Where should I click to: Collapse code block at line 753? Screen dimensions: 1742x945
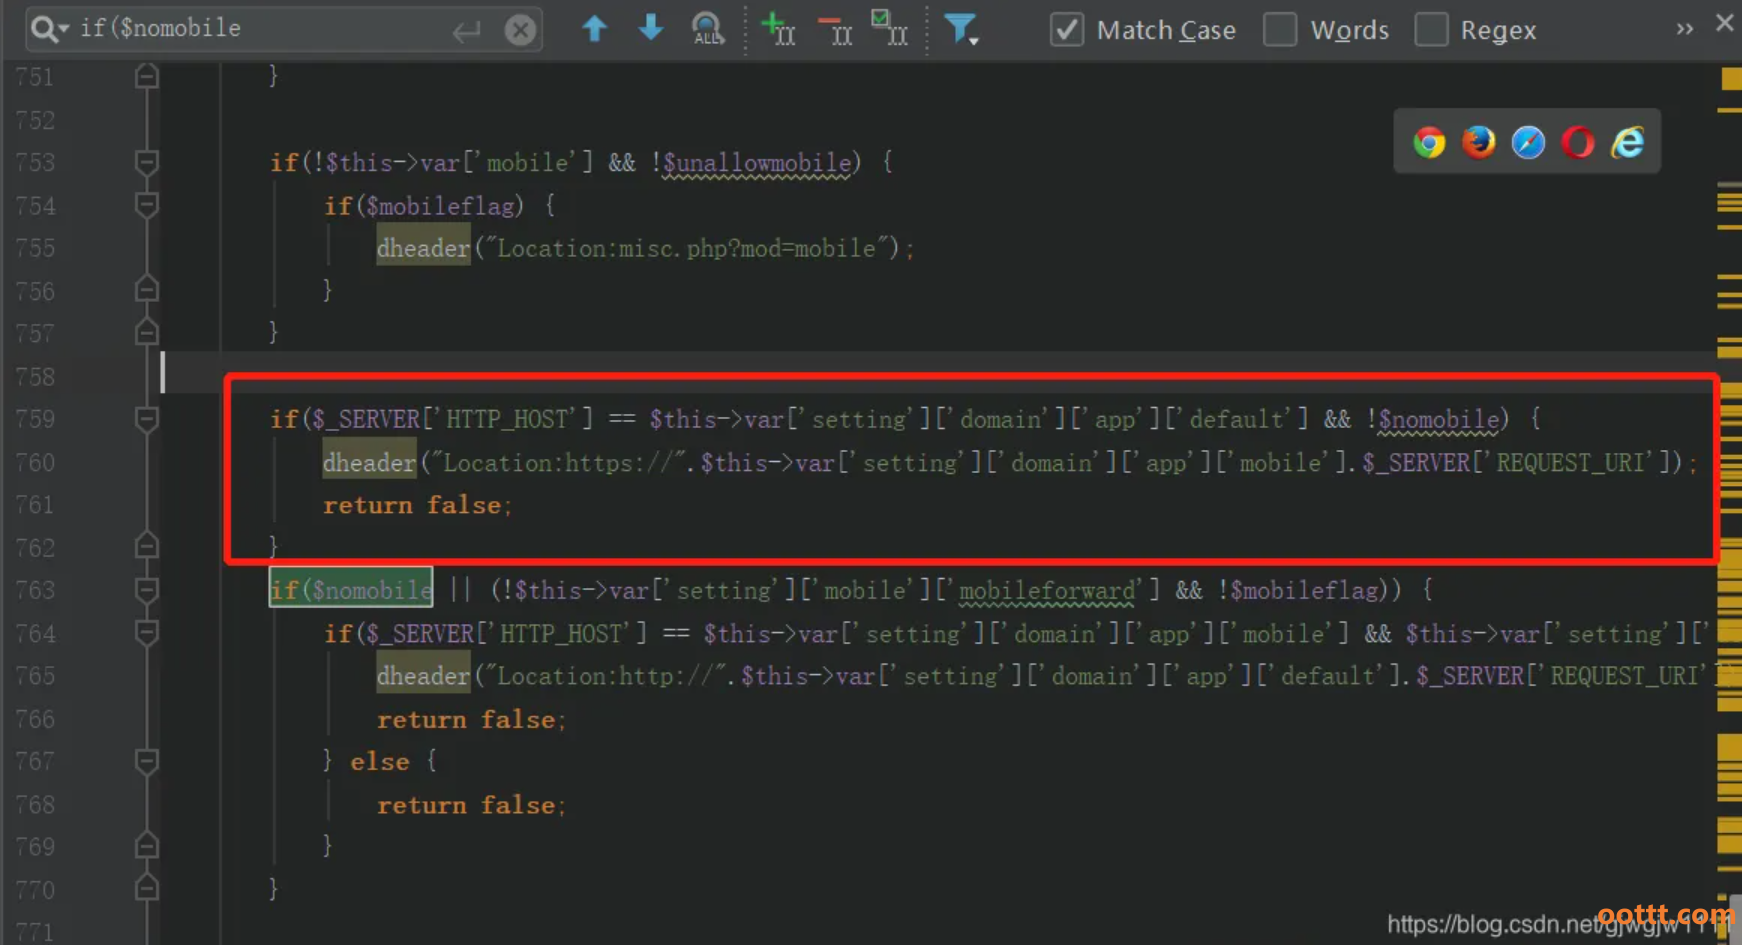click(x=147, y=162)
